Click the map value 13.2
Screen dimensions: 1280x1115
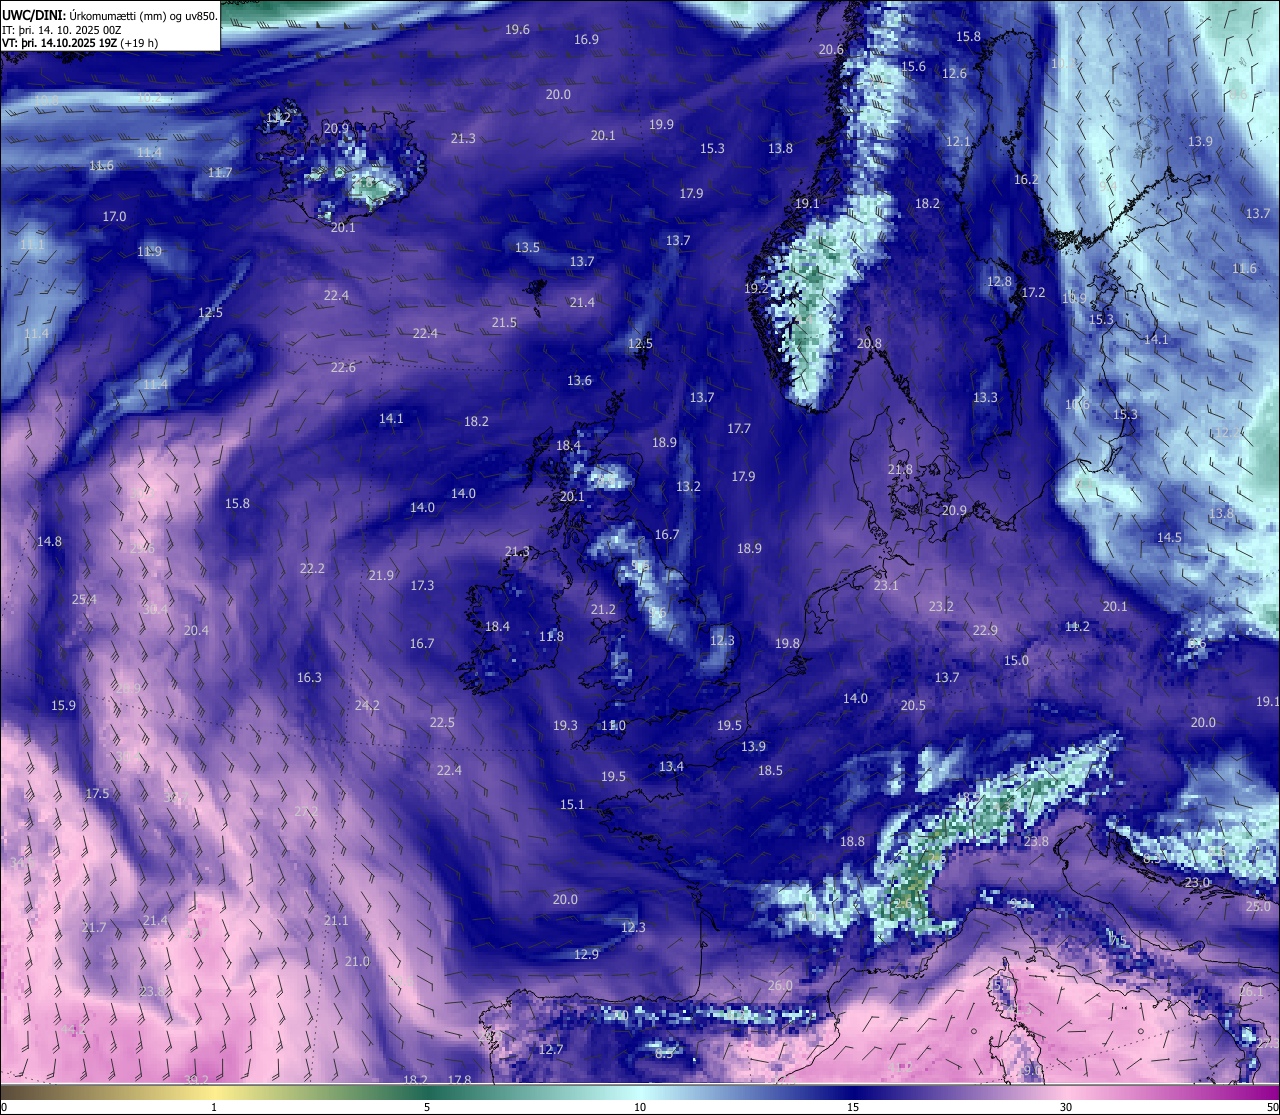pyautogui.click(x=688, y=487)
